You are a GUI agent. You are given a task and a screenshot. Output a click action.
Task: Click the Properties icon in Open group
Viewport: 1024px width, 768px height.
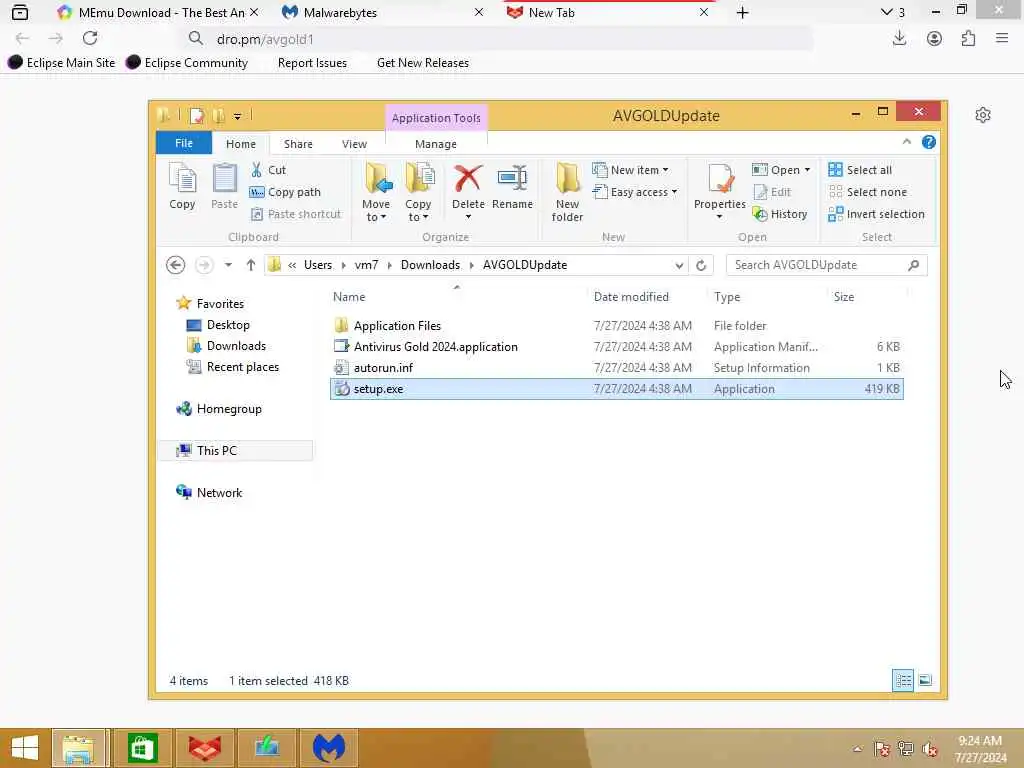(720, 179)
